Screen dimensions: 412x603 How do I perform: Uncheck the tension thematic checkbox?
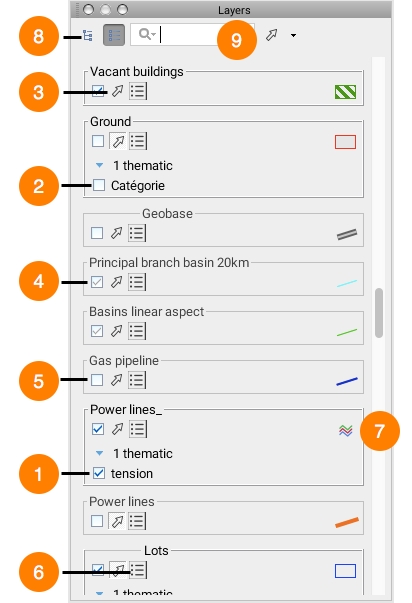point(99,473)
